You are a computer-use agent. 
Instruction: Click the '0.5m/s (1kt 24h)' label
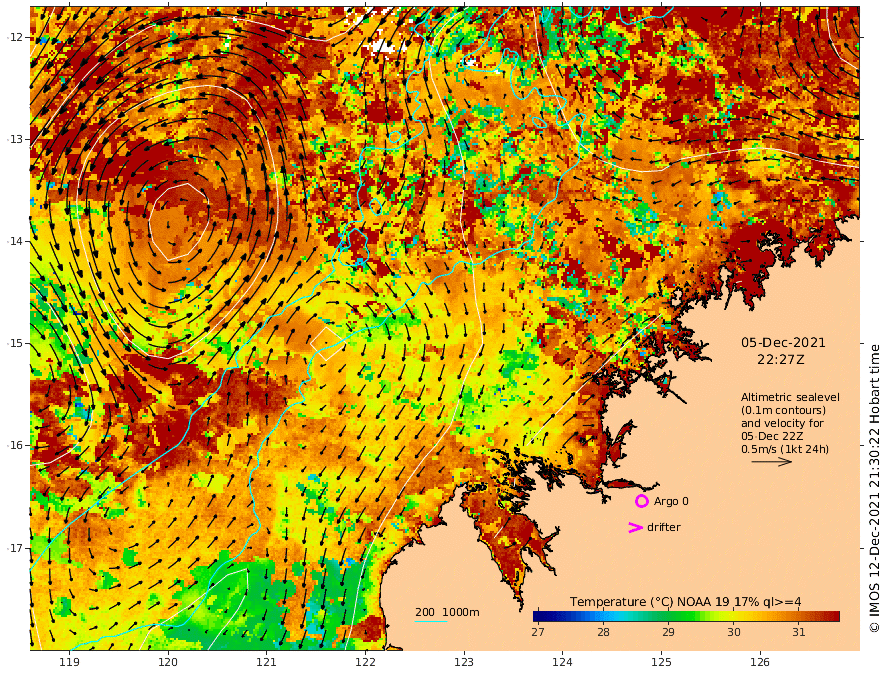tap(785, 449)
